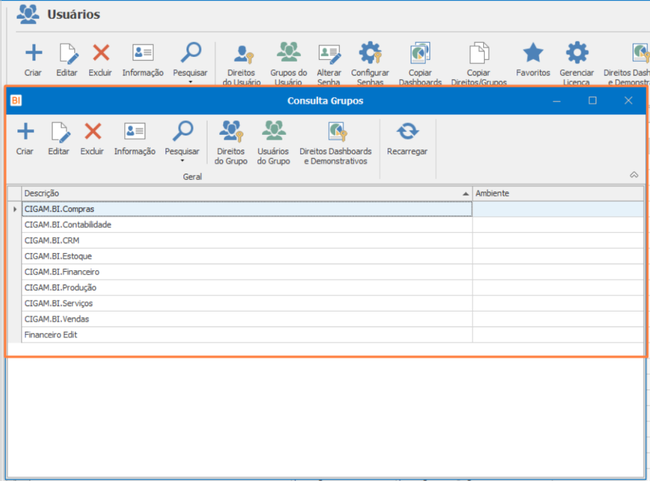The width and height of the screenshot is (650, 481).
Task: Expand Pesquisar dropdown in the Usuários toolbar
Action: click(x=190, y=82)
